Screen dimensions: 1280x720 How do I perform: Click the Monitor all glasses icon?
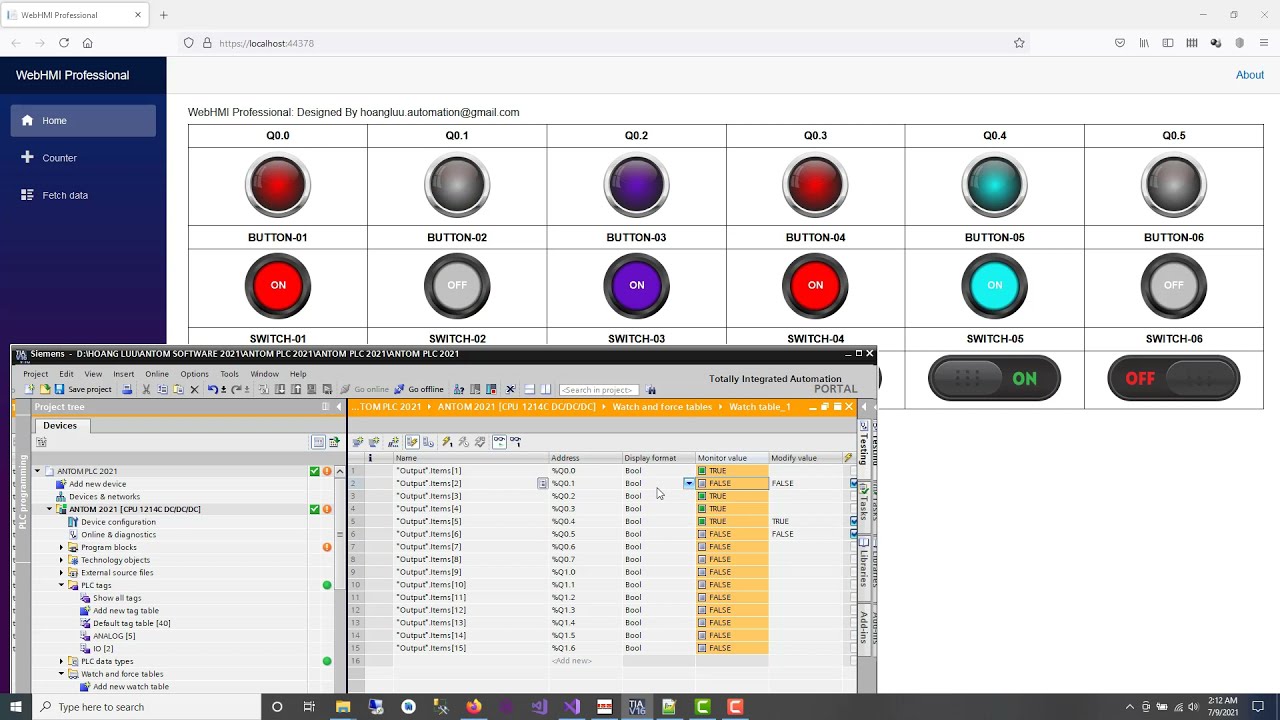click(x=498, y=441)
